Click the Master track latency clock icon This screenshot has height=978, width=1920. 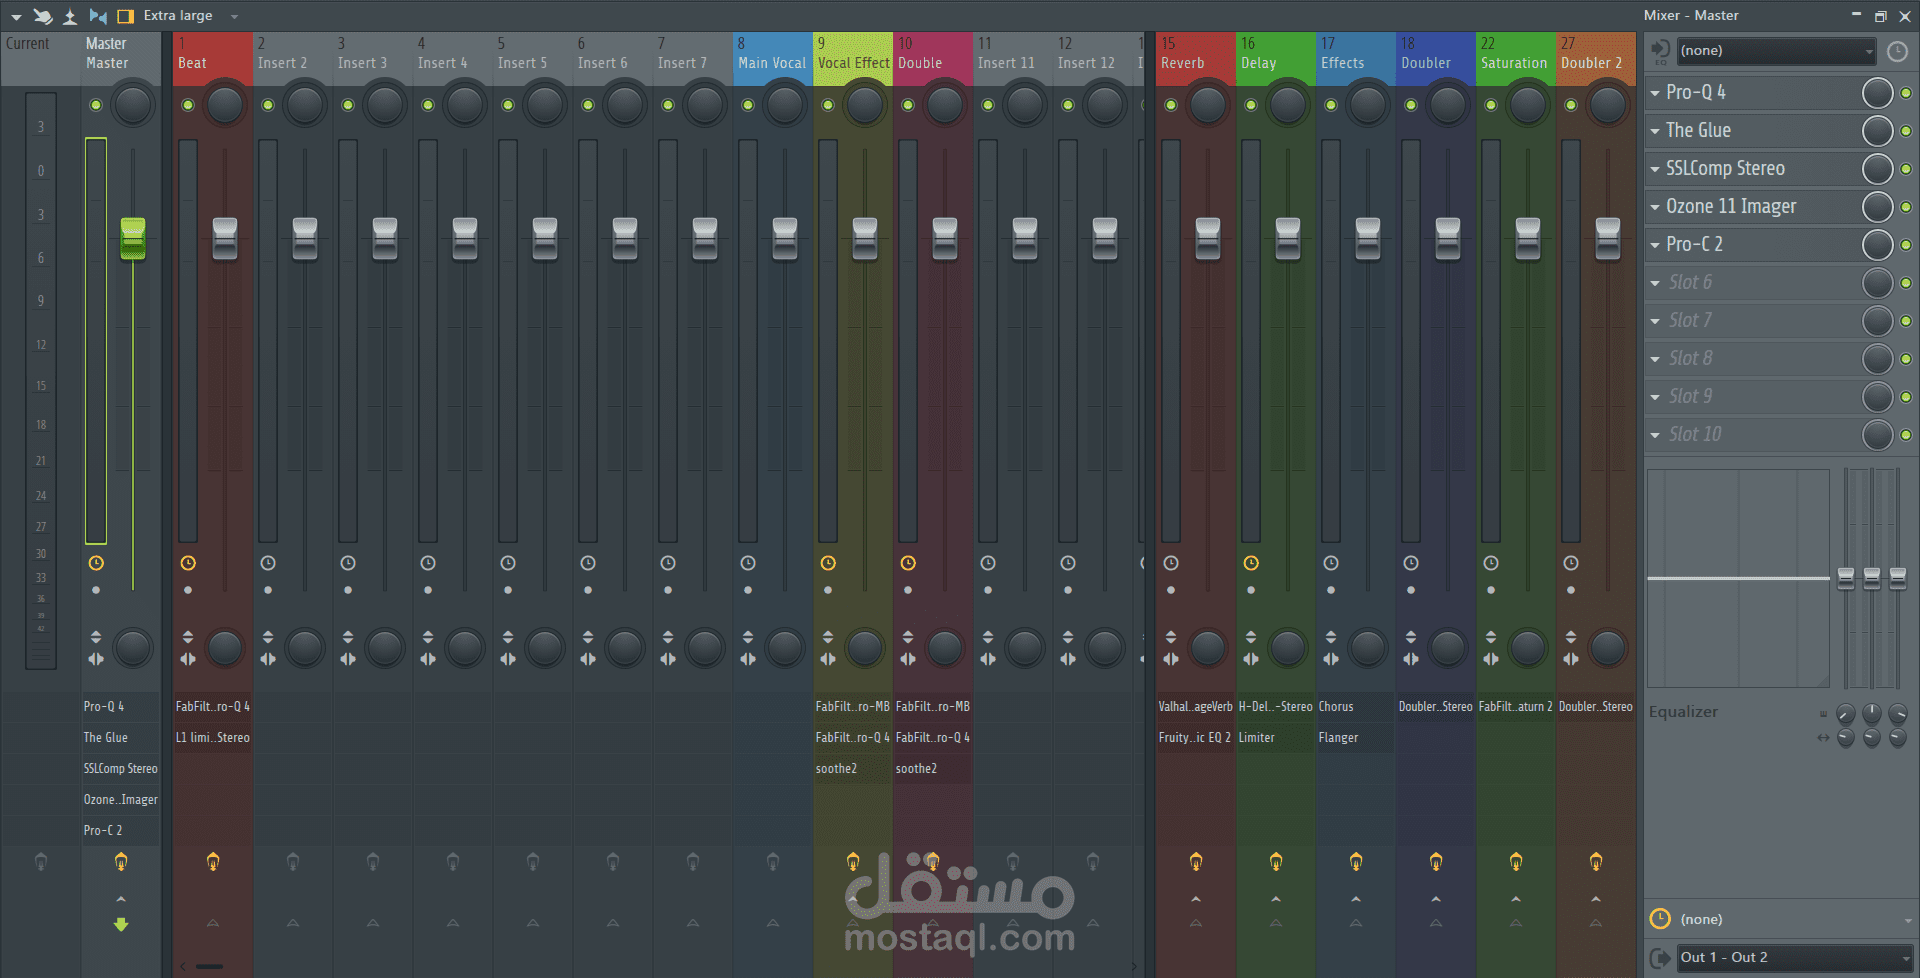96,563
